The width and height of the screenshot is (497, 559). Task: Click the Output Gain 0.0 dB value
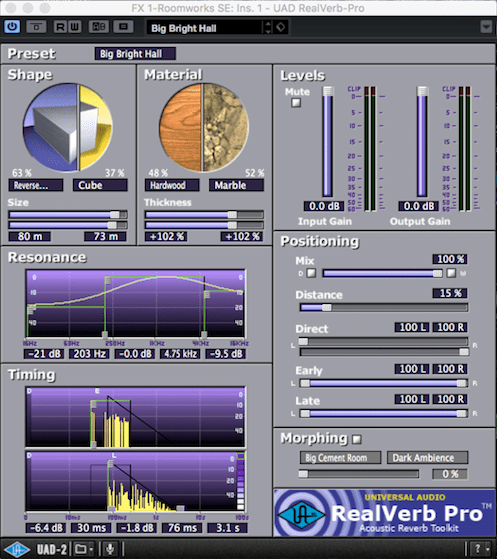(x=419, y=206)
